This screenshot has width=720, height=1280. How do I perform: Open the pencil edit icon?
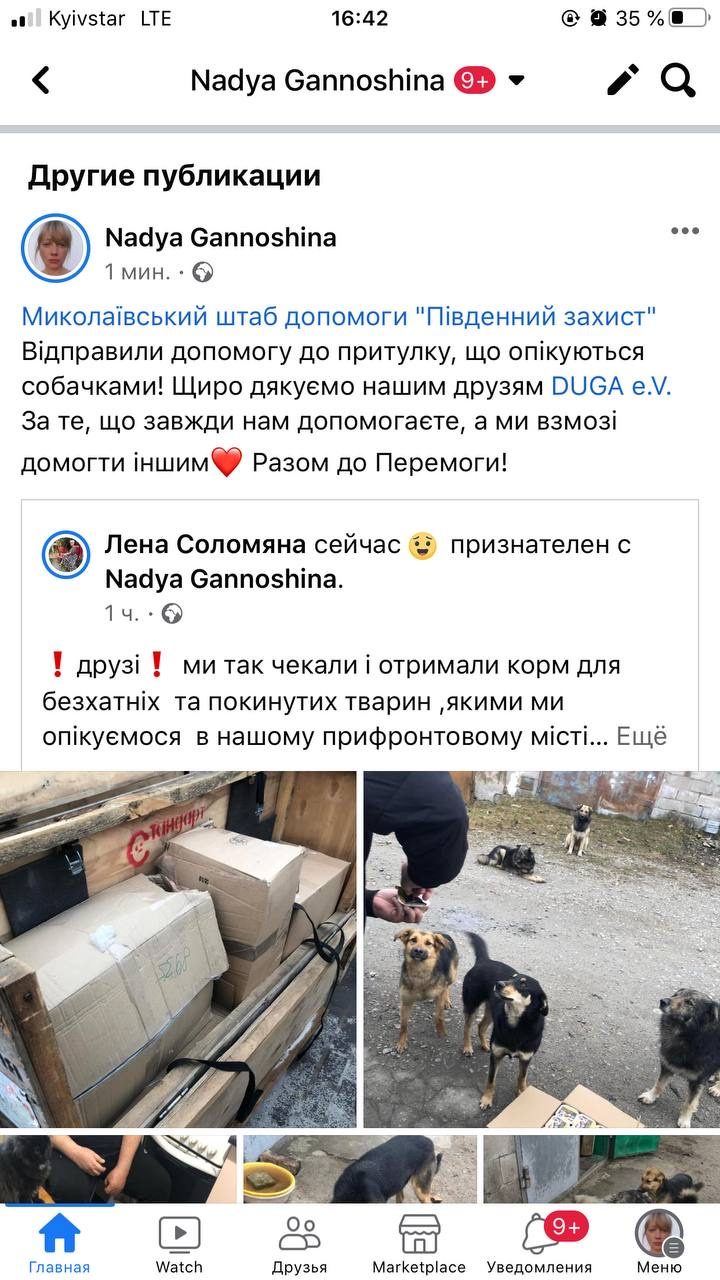pos(623,80)
